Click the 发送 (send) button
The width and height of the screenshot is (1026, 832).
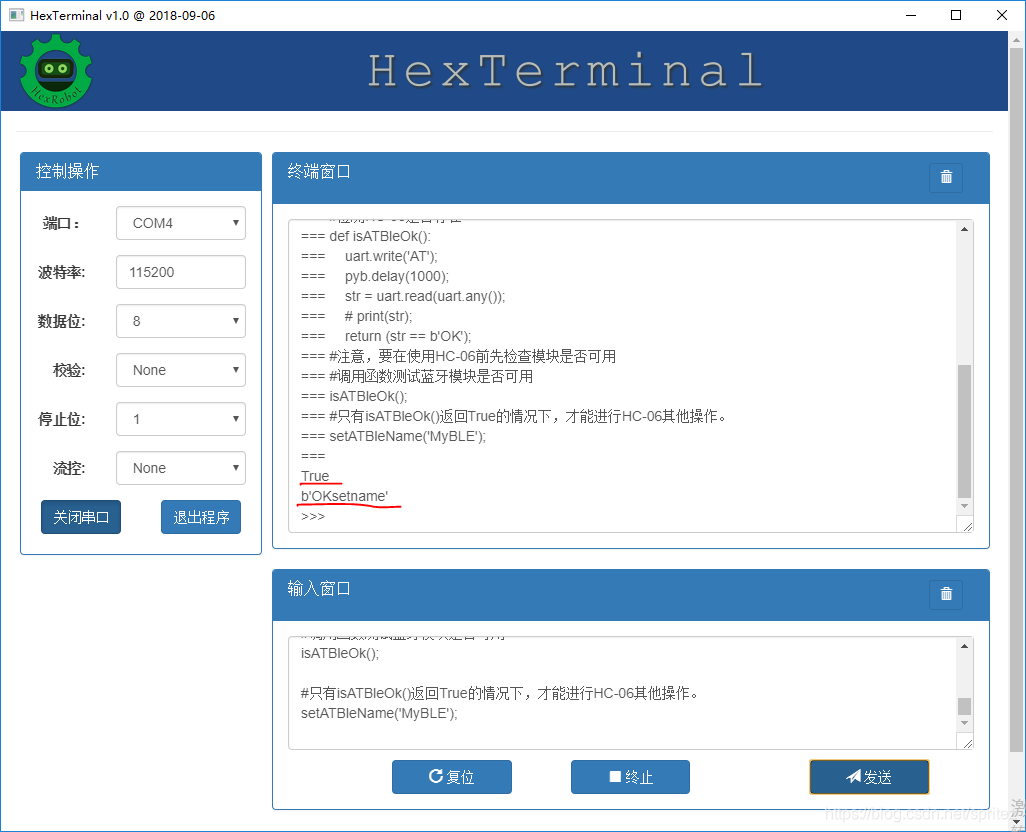869,777
